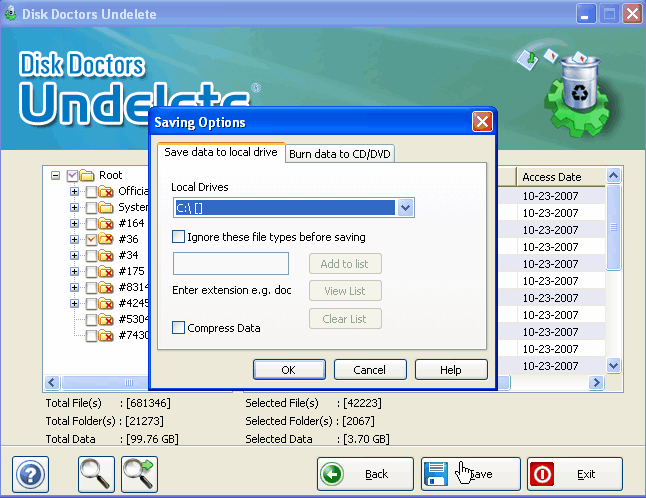The height and width of the screenshot is (498, 646).
Task: Expand the #8314 folder node
Action: coord(74,288)
